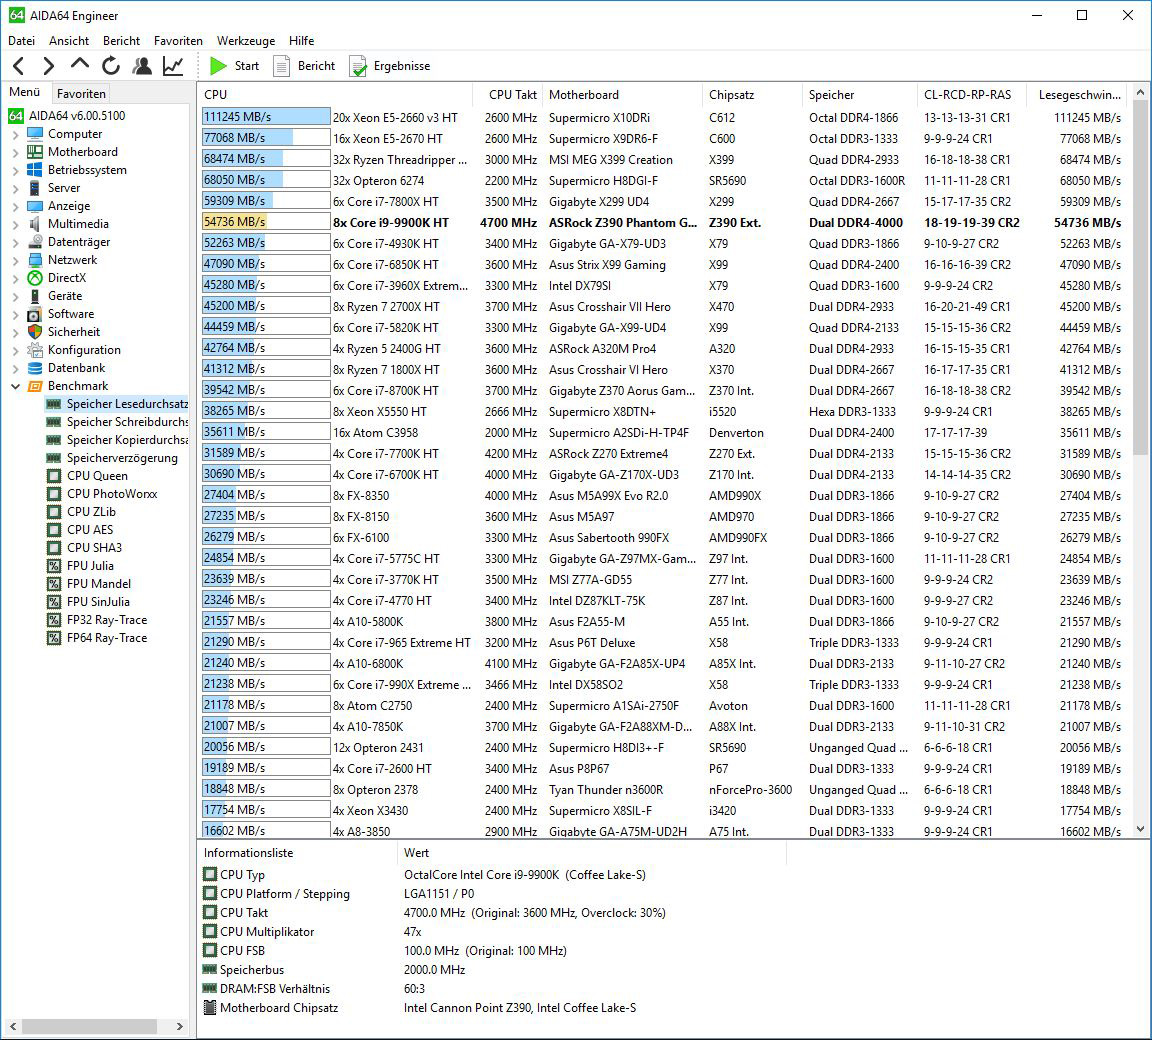Viewport: 1152px width, 1040px height.
Task: Click the Datenträger disk icon
Action: [x=35, y=242]
